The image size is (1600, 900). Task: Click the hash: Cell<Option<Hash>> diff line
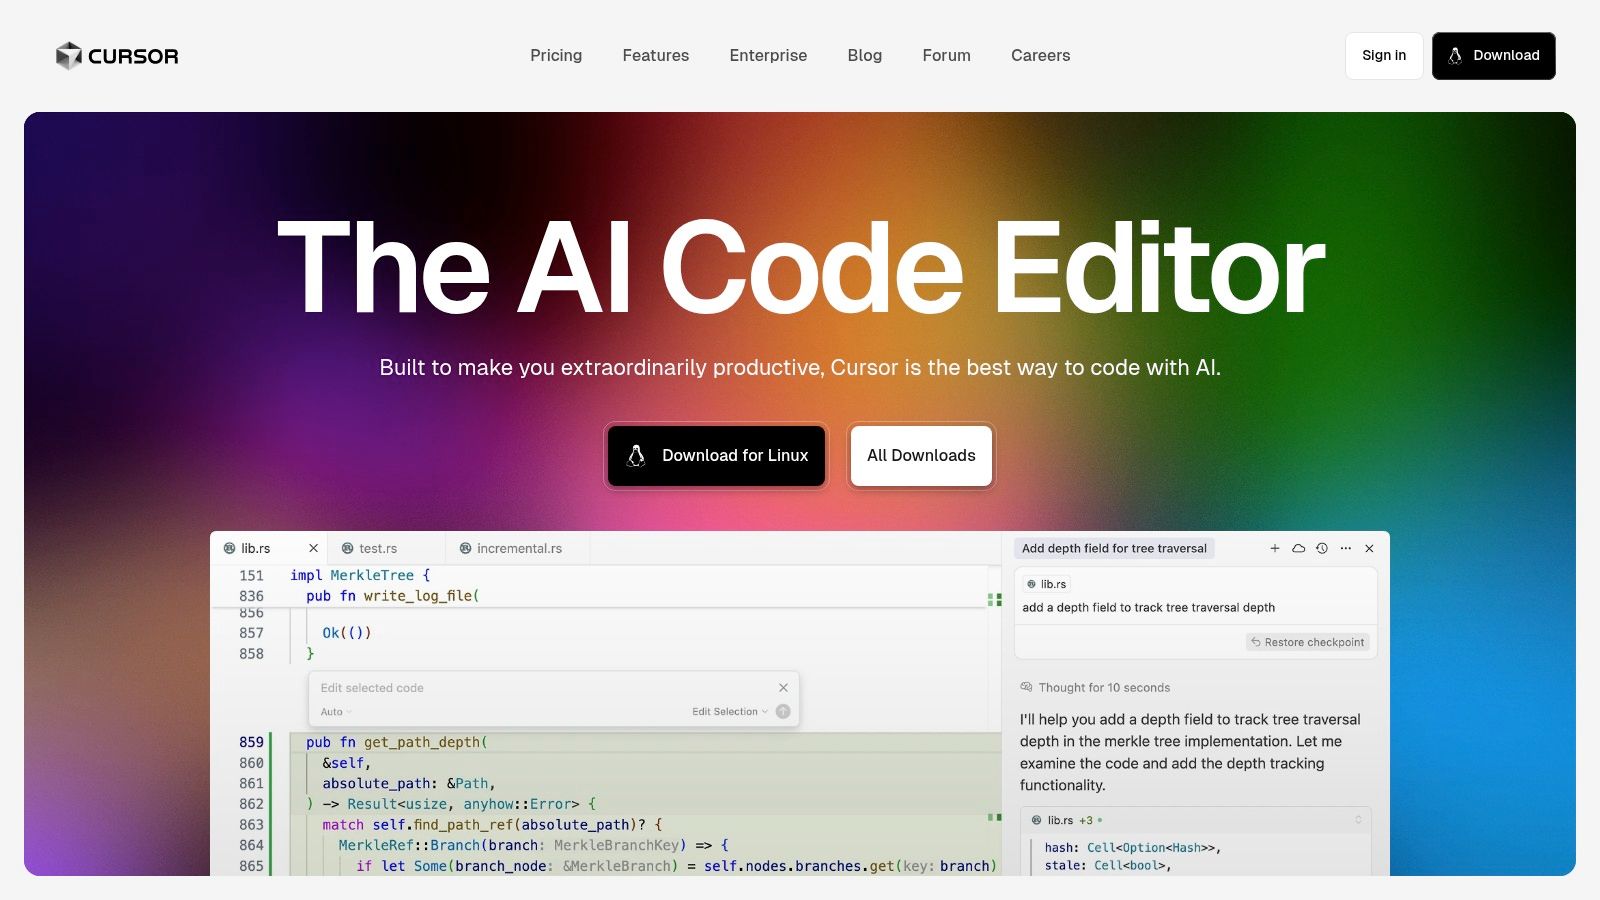[x=1133, y=847]
